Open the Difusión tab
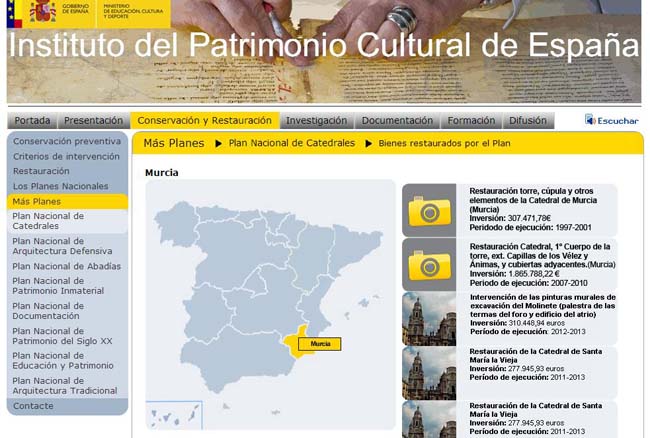Image resolution: width=650 pixels, height=438 pixels. click(x=528, y=121)
